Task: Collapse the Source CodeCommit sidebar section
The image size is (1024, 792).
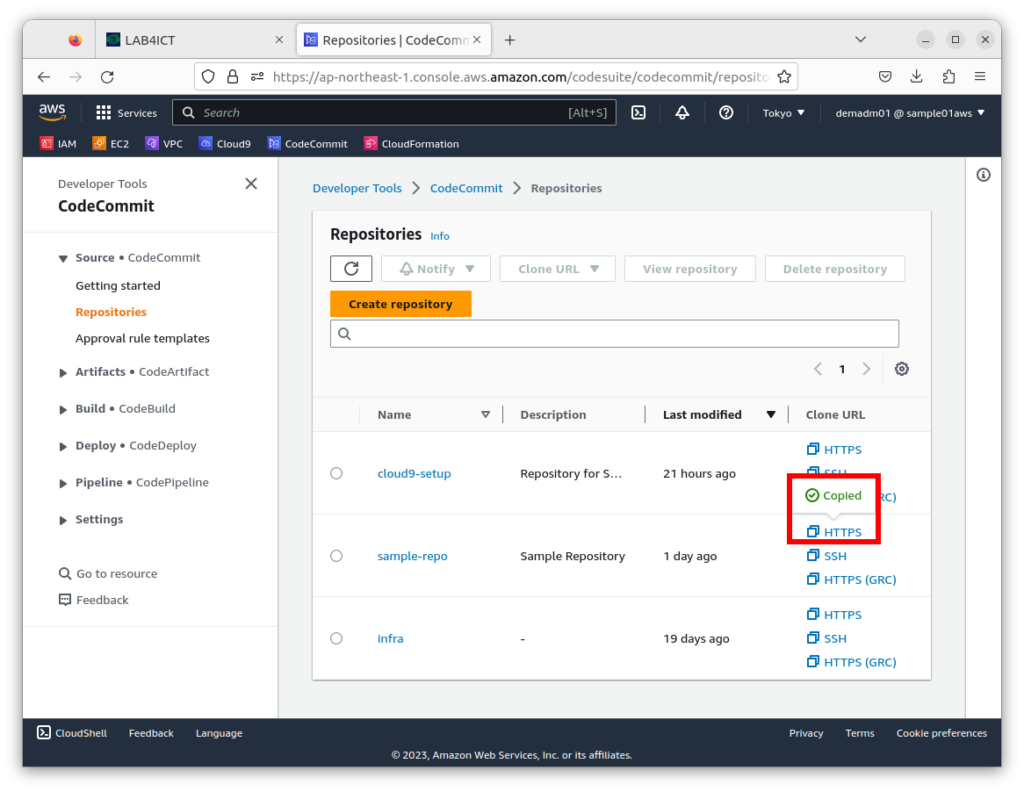Action: tap(63, 257)
